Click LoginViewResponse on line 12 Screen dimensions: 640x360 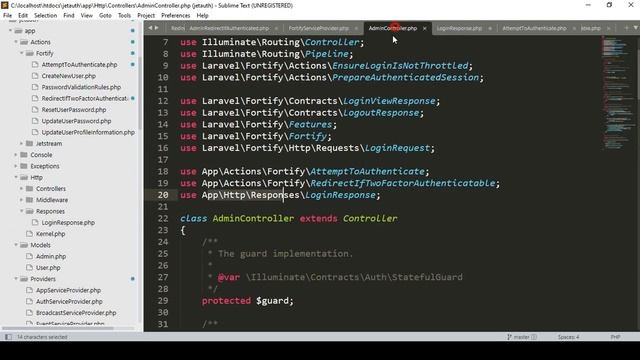click(x=389, y=101)
